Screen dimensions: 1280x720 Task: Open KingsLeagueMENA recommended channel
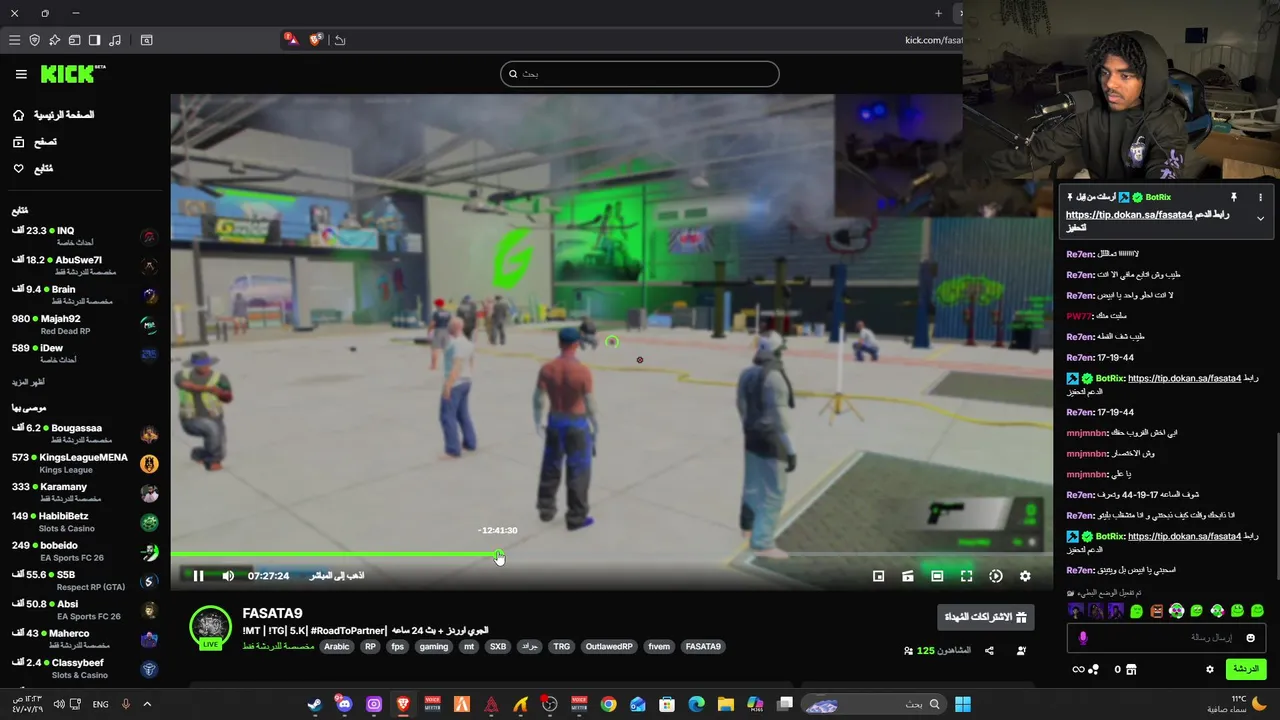tap(84, 463)
